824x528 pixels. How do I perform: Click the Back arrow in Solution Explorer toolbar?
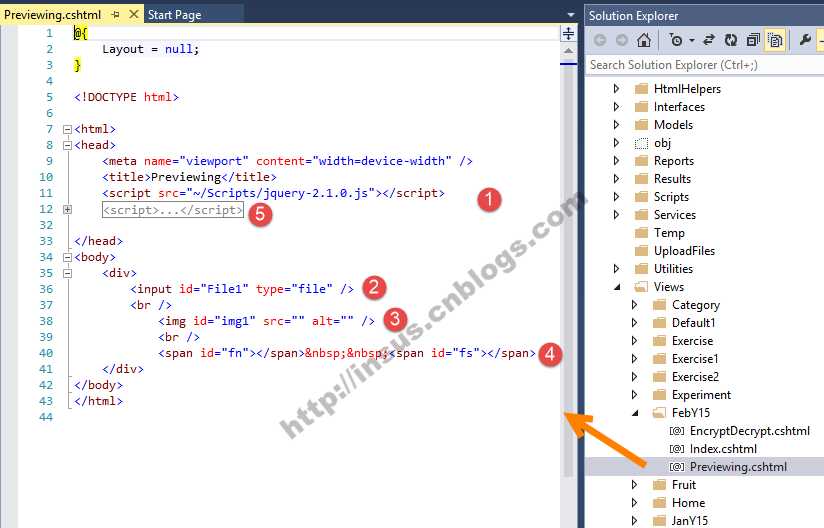click(x=600, y=40)
